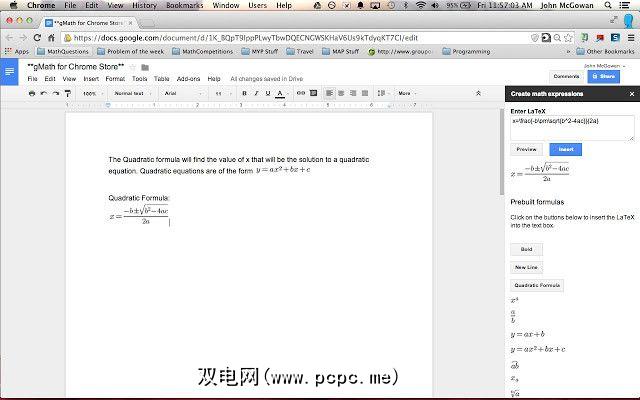Click the volume icon in menu bar

coord(435,5)
